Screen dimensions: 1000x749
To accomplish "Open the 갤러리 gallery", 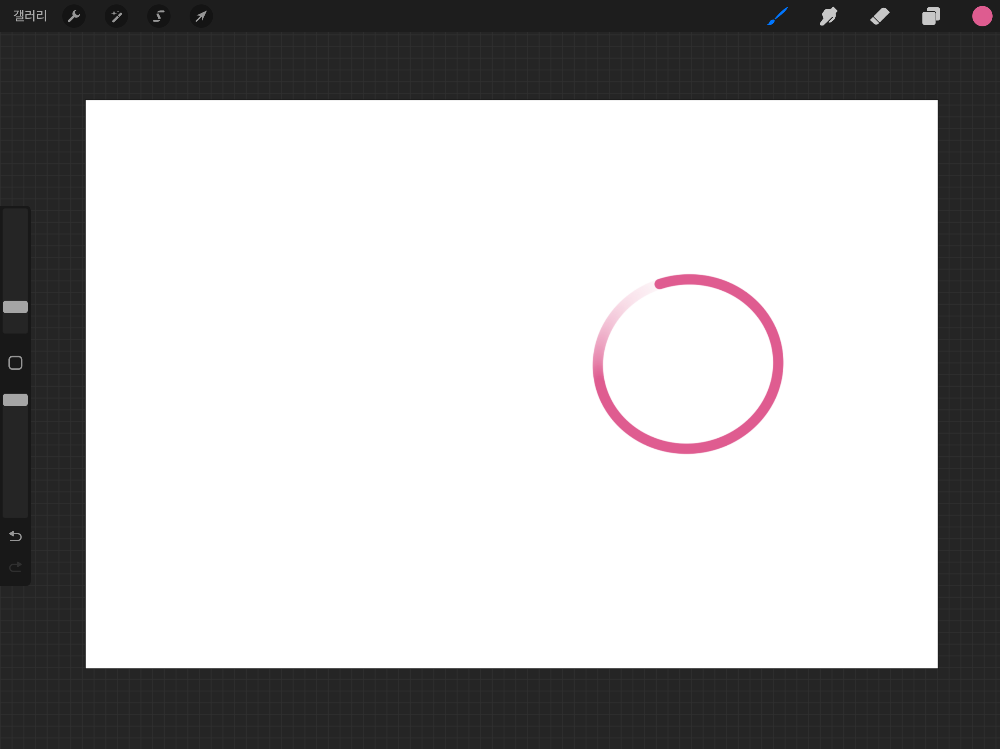I will 30,15.
